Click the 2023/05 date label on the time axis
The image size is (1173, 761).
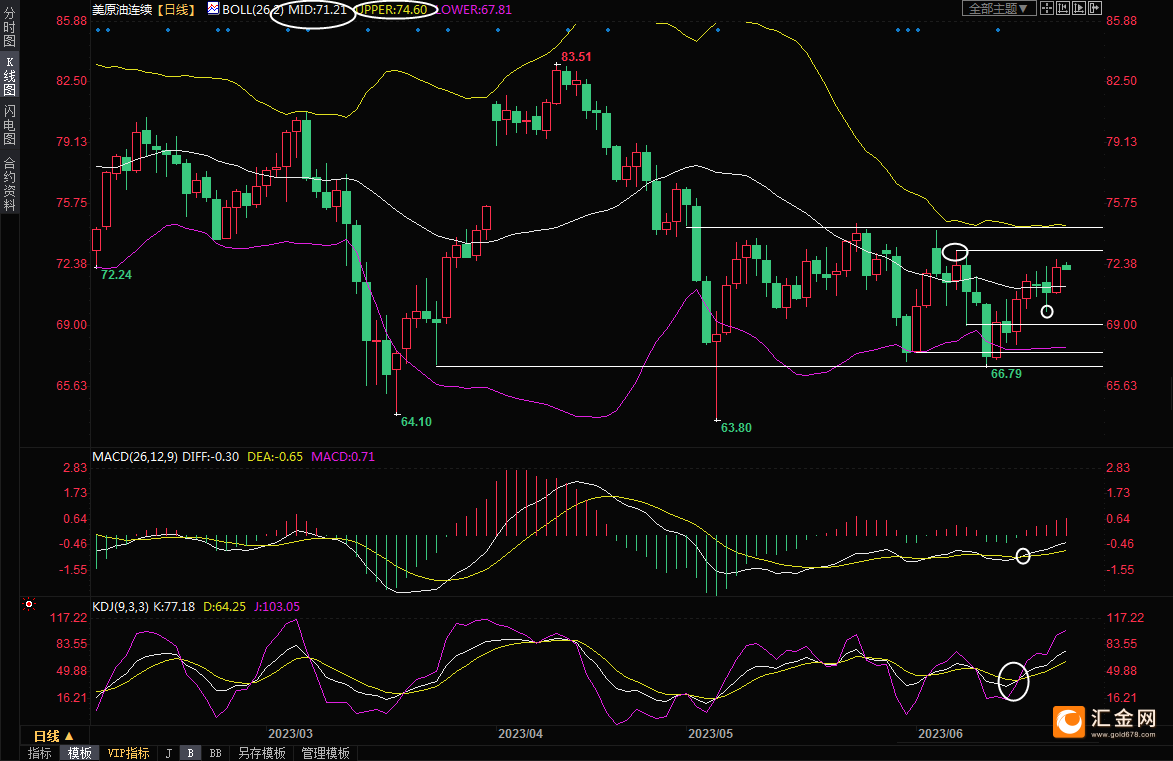711,733
